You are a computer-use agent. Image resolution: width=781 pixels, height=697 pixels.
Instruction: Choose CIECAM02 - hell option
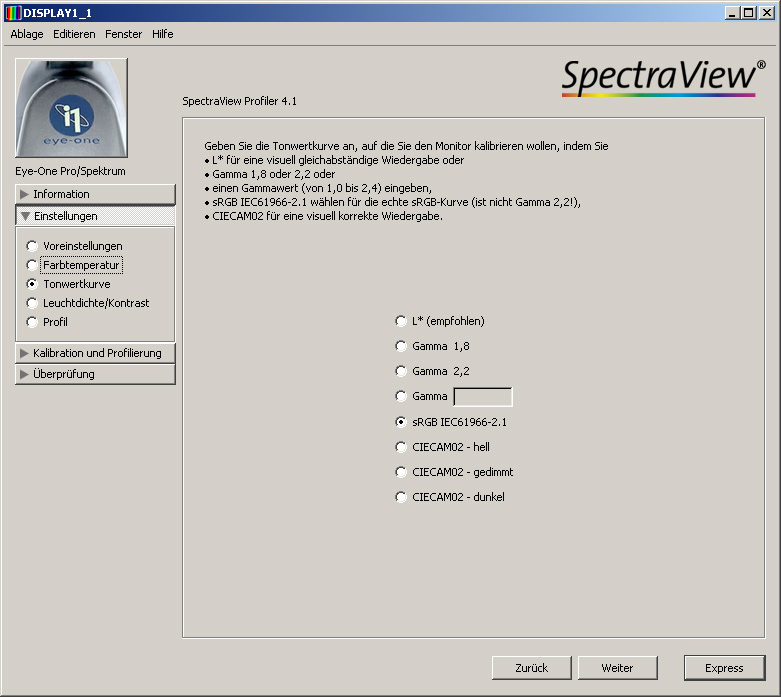click(400, 447)
